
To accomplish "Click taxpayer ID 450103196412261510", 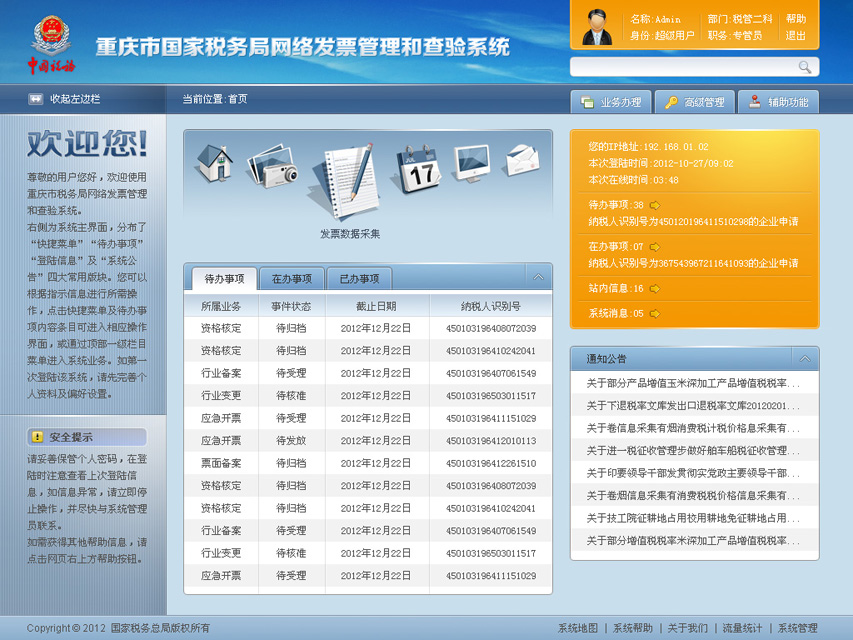I will pyautogui.click(x=491, y=463).
